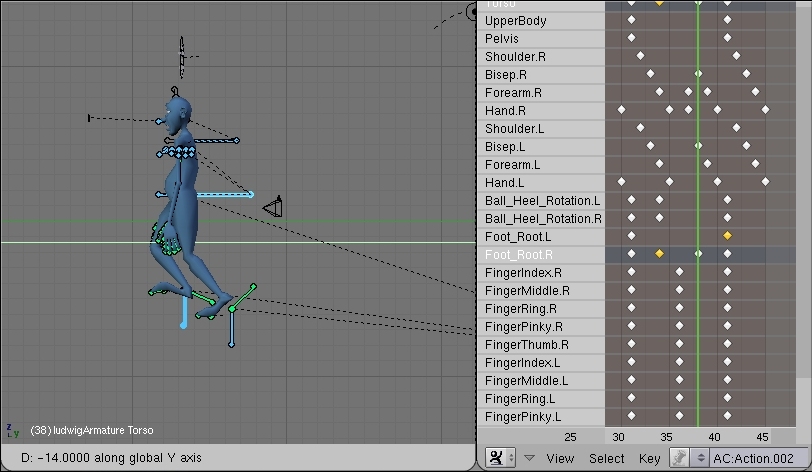Click the camera object in the 3D view
The width and height of the screenshot is (812, 472).
273,207
